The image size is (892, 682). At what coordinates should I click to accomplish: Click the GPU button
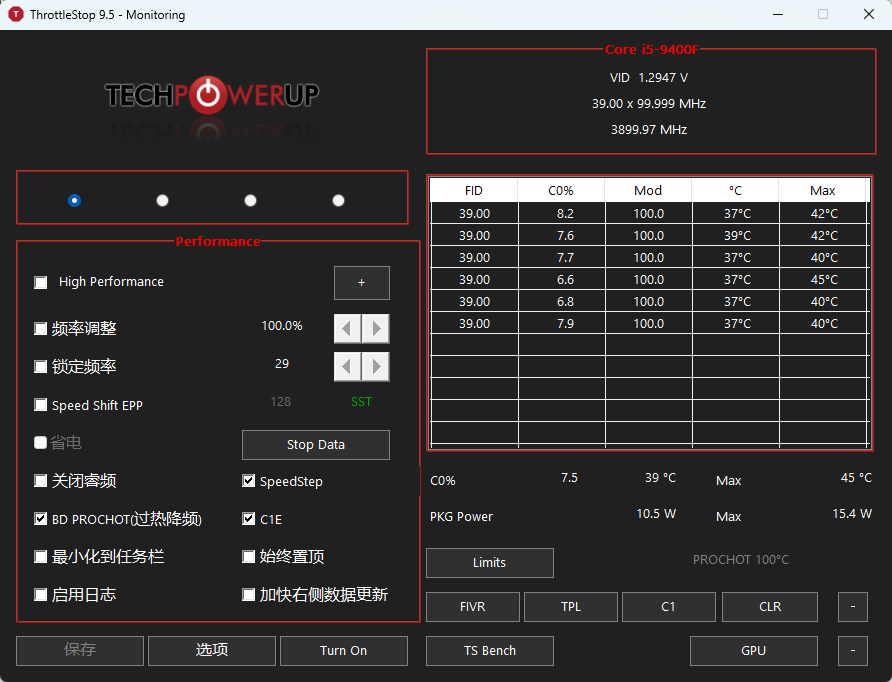(x=754, y=651)
